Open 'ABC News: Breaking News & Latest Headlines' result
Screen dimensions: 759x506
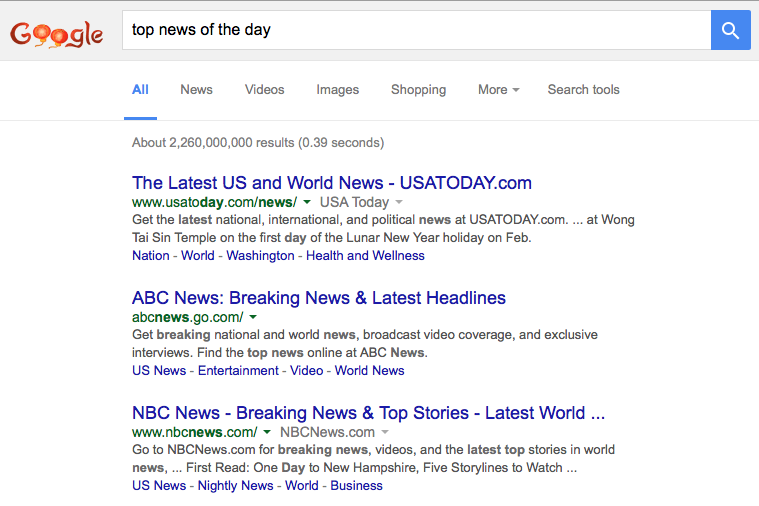(319, 298)
